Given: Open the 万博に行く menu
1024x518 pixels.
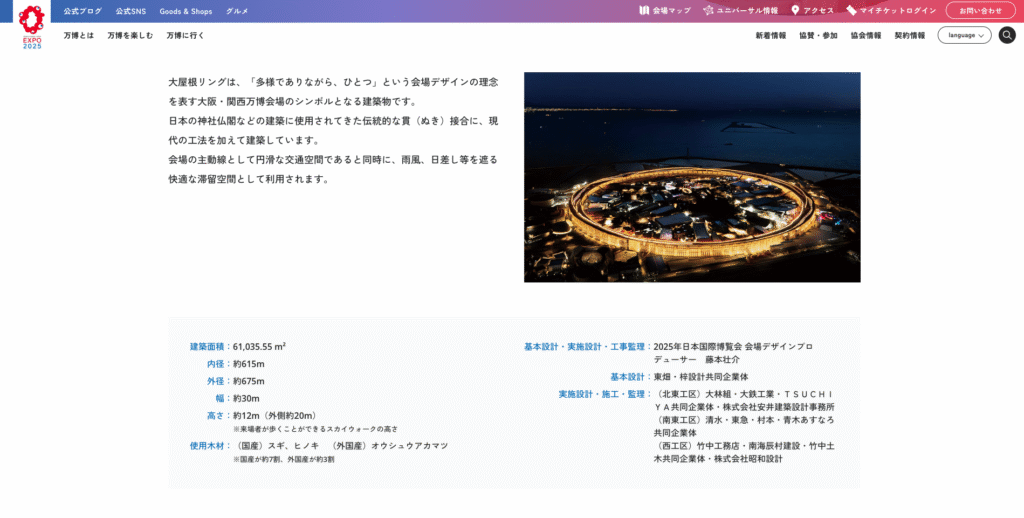Looking at the screenshot, I should click(x=185, y=35).
